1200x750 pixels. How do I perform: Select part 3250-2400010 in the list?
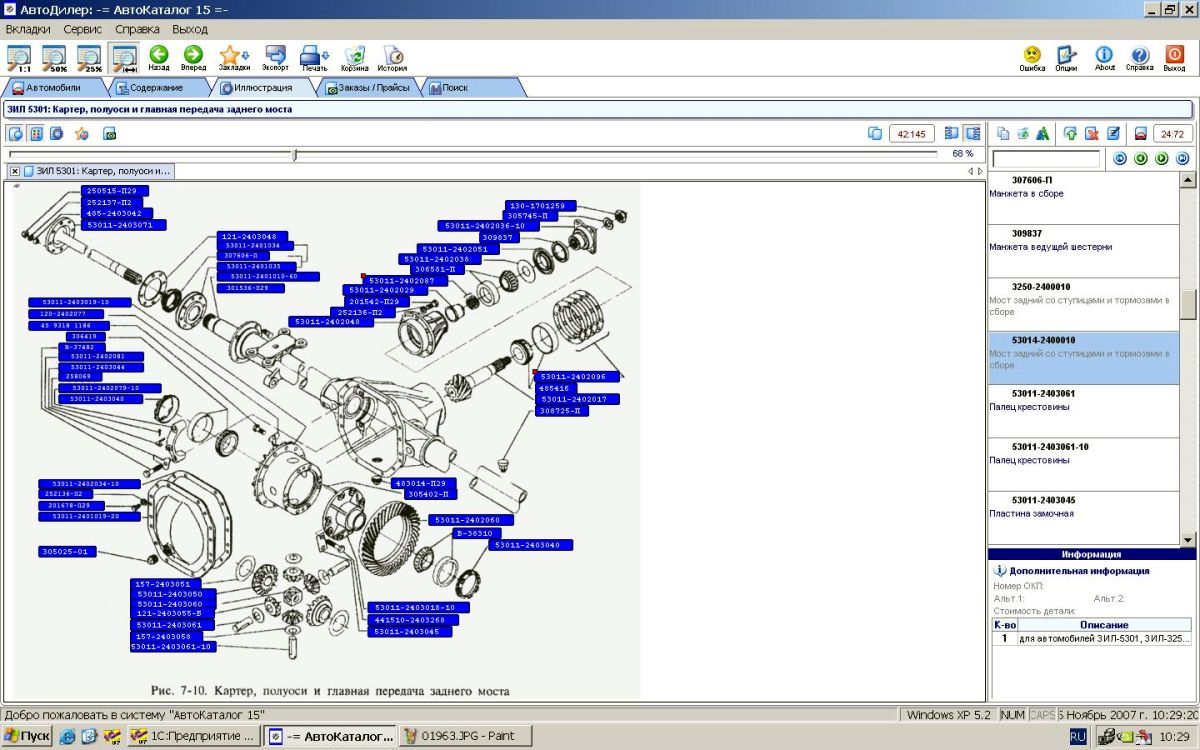pos(1084,304)
